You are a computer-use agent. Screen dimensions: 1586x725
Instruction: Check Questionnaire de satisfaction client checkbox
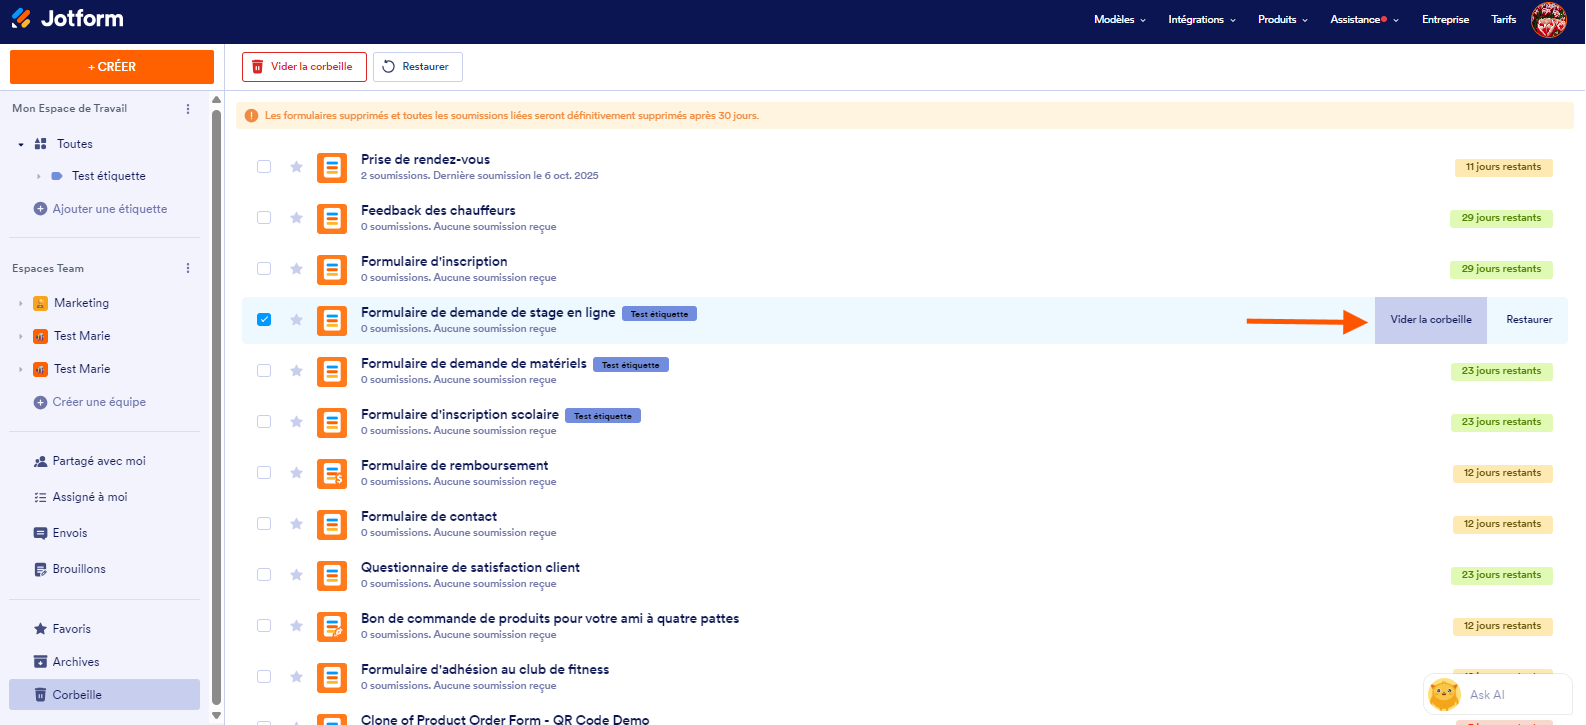click(x=264, y=575)
